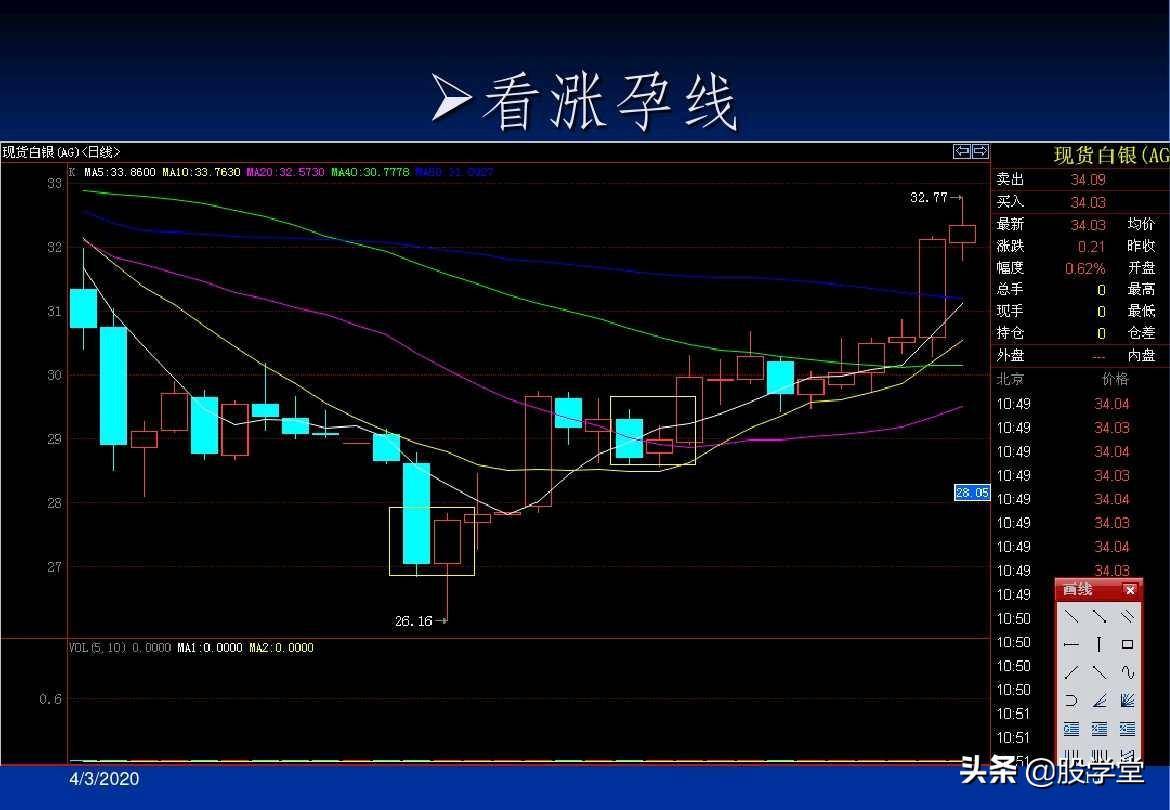Select the golden ratio retracement lines tool
The height and width of the screenshot is (810, 1170).
tap(1072, 729)
